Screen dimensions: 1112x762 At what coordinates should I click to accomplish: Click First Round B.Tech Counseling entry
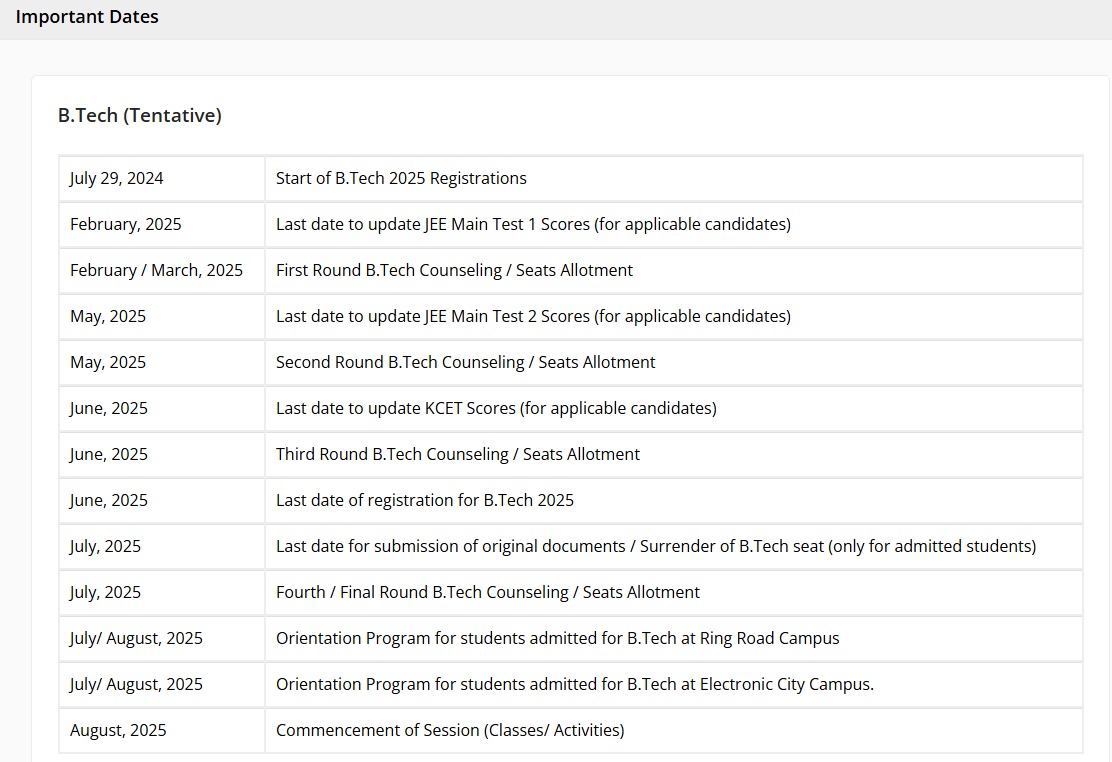[x=454, y=271]
